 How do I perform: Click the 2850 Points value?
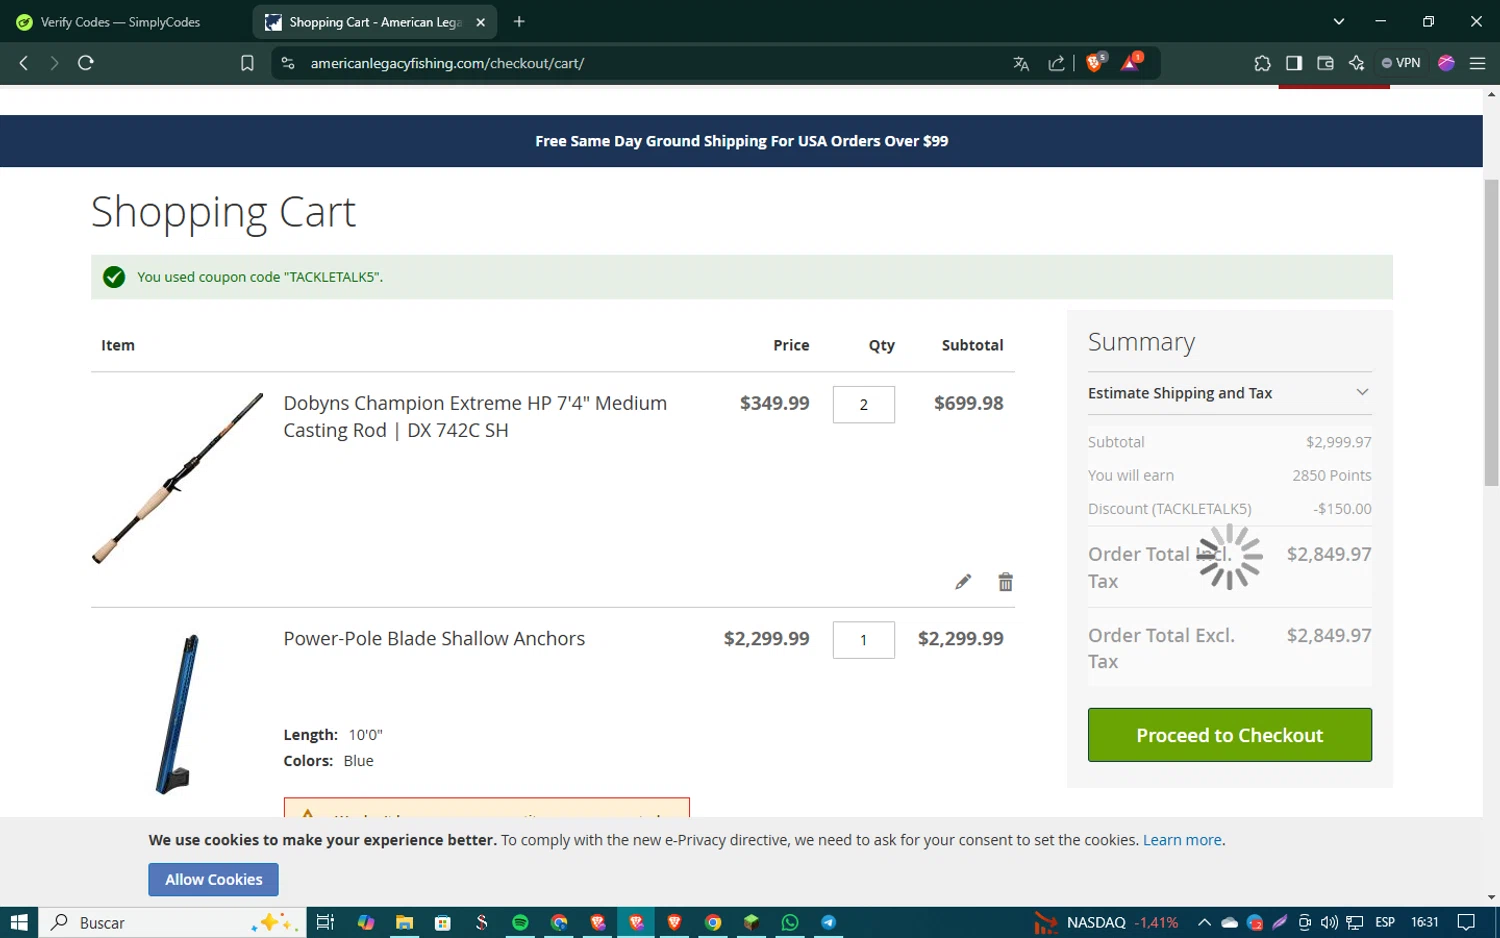[1331, 476]
